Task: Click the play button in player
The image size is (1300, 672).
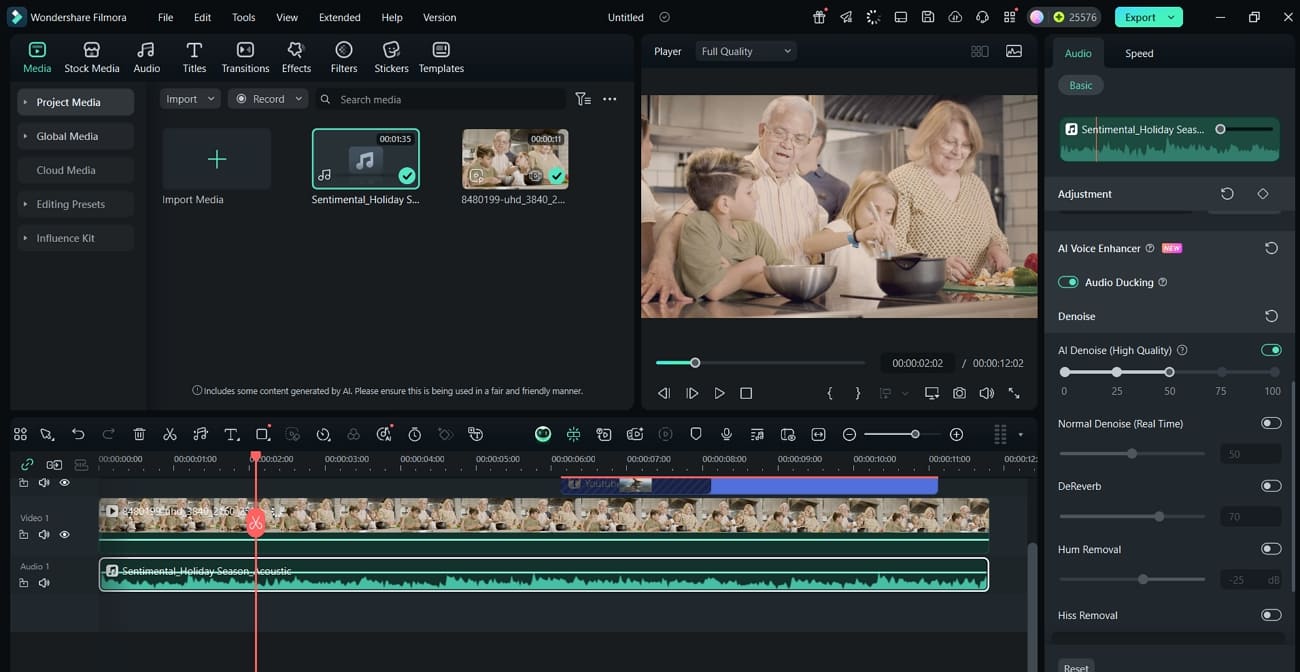Action: (719, 393)
